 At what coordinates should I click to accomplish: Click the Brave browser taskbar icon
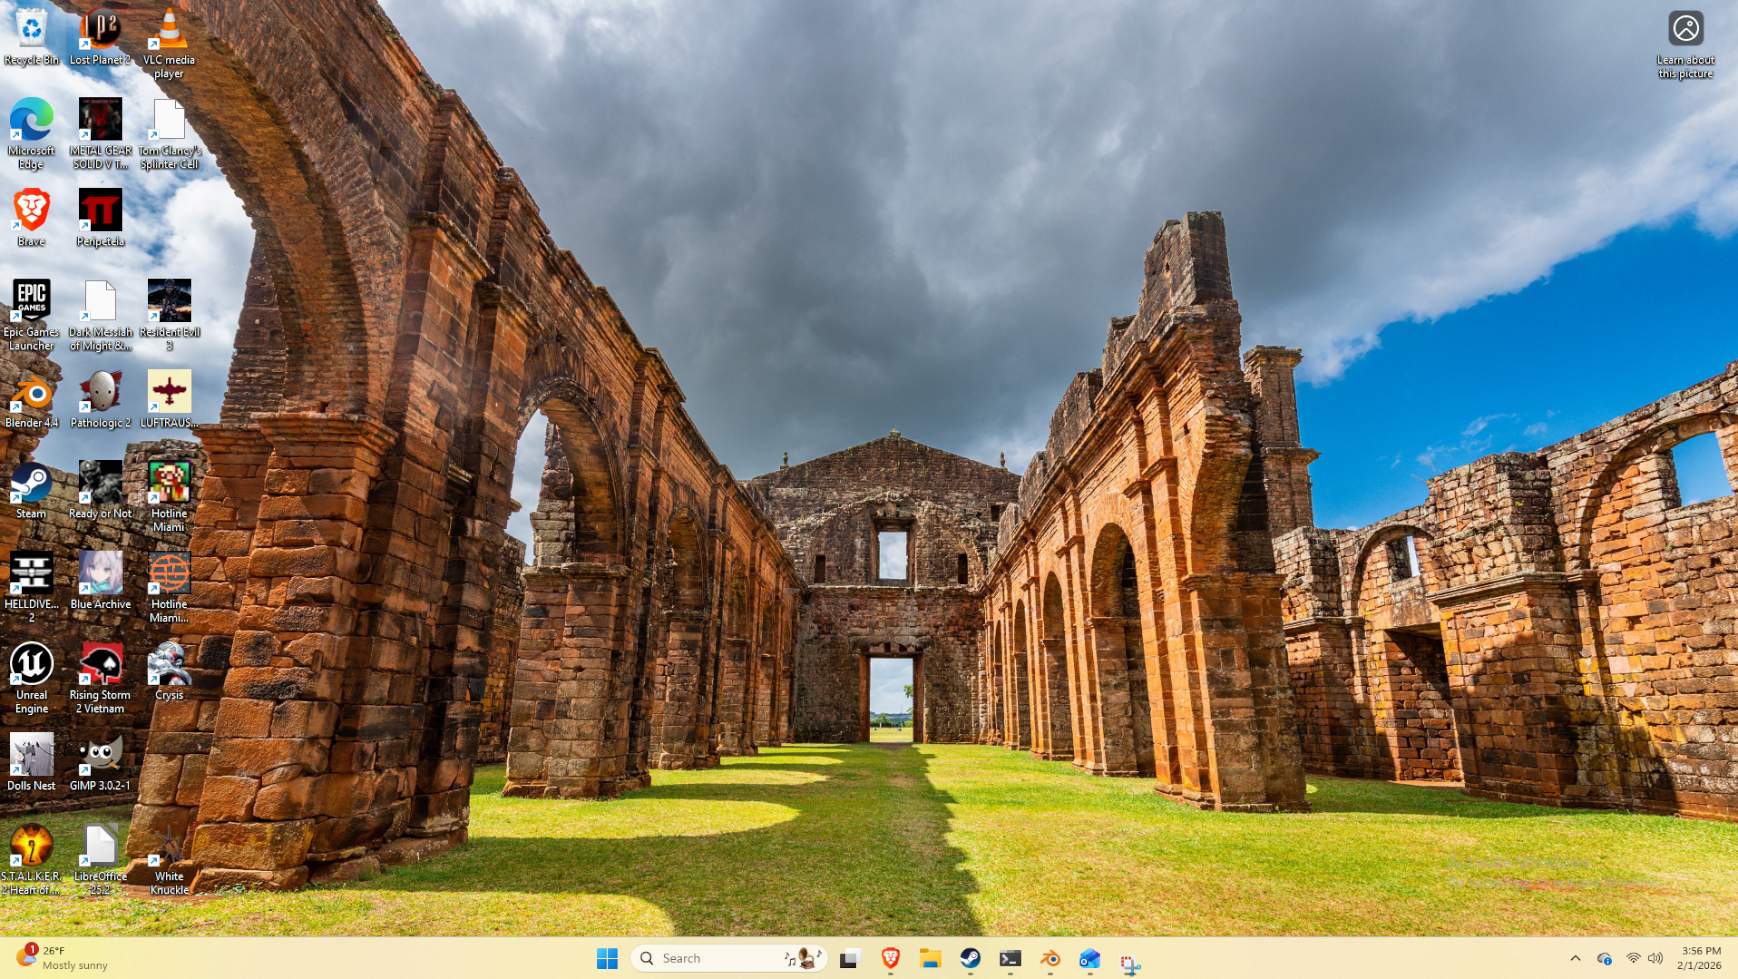click(890, 958)
